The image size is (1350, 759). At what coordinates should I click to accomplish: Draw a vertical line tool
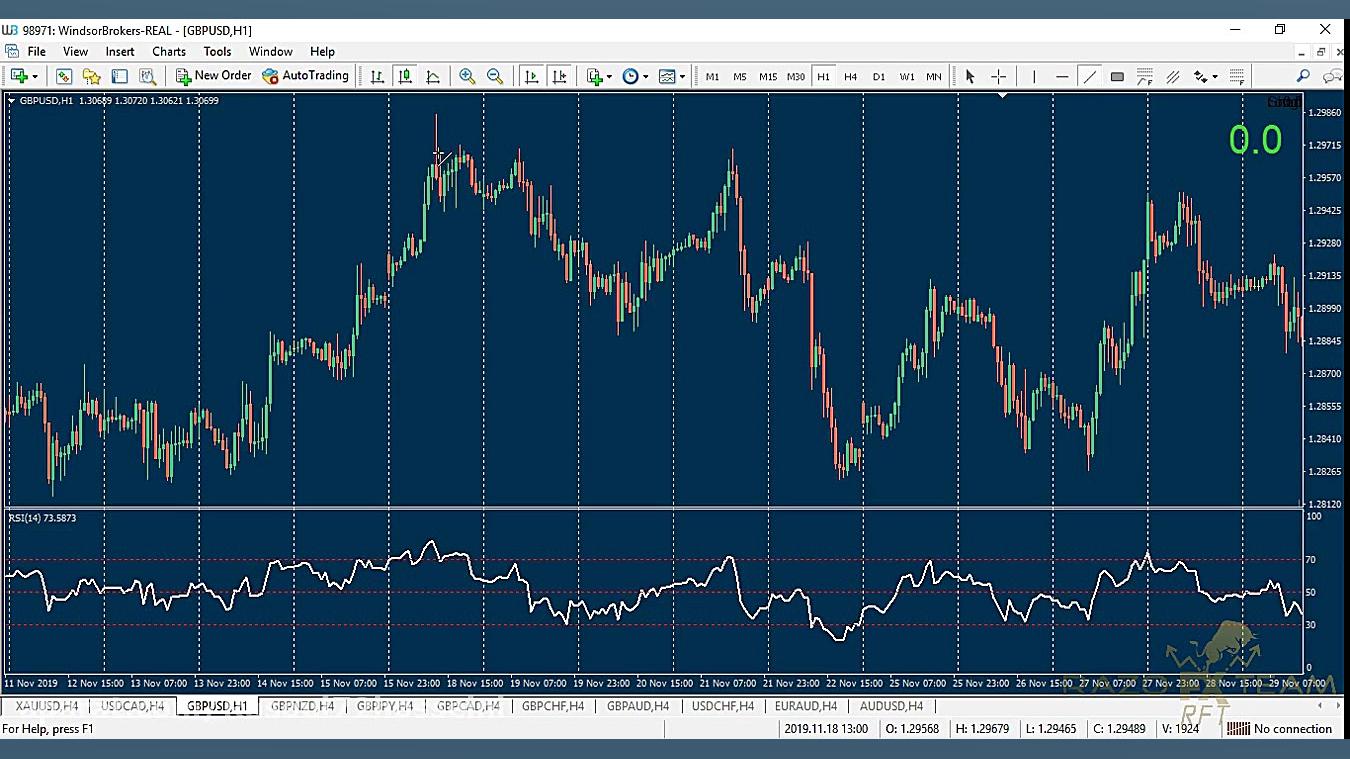pos(1034,76)
